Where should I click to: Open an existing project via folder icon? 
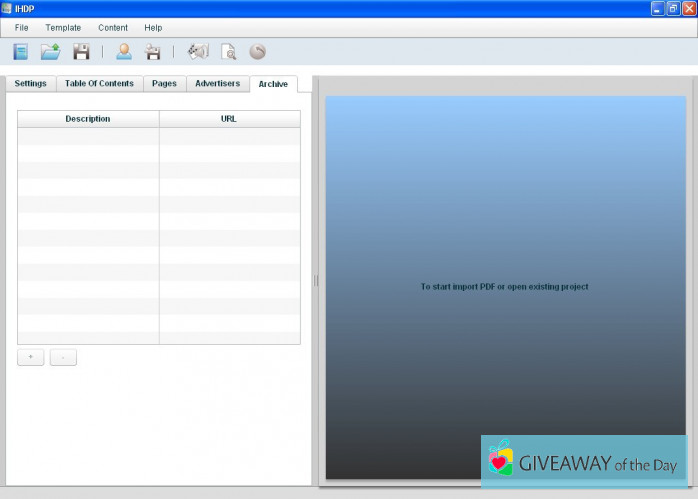tap(50, 52)
